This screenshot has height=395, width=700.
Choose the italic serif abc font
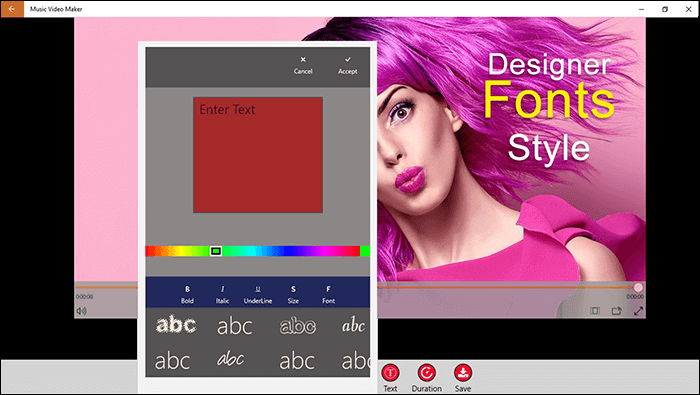pos(354,325)
